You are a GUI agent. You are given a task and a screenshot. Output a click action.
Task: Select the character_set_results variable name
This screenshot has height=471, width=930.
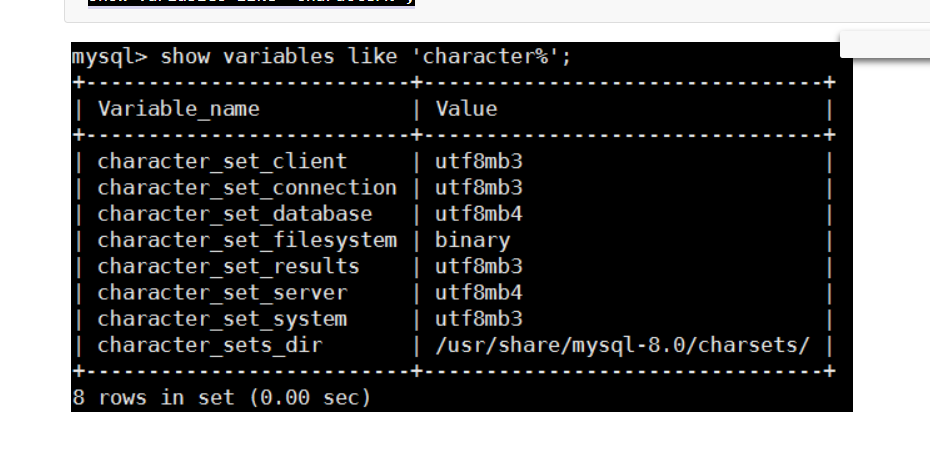[228, 266]
